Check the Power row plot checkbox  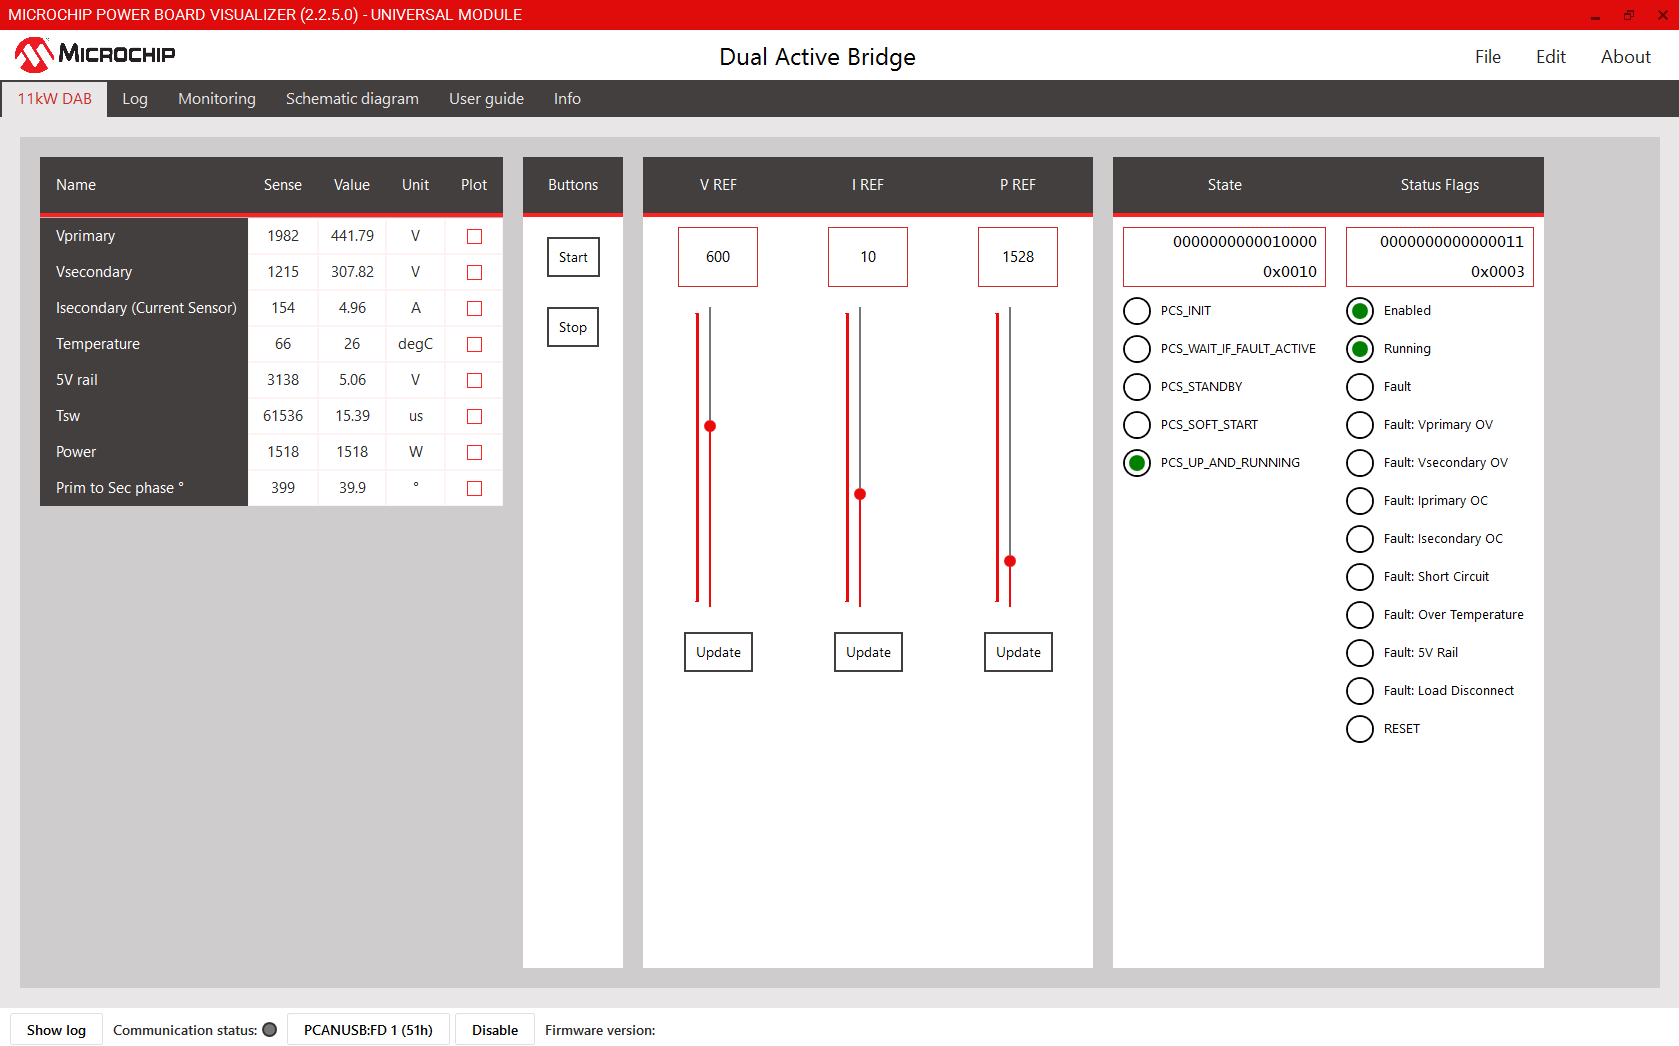click(475, 453)
